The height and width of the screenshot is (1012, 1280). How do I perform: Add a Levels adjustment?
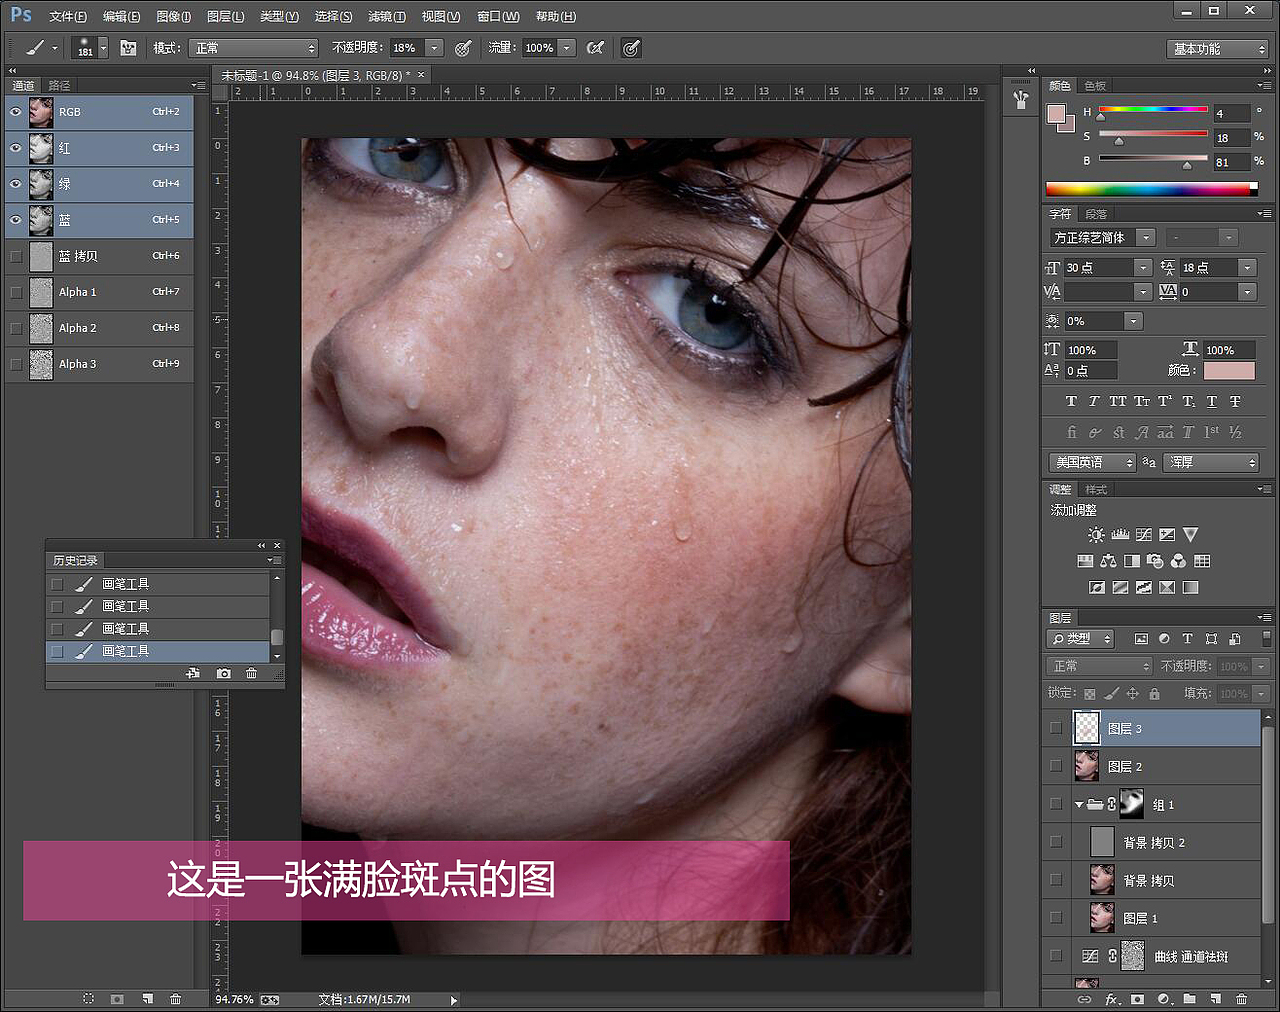click(x=1120, y=535)
